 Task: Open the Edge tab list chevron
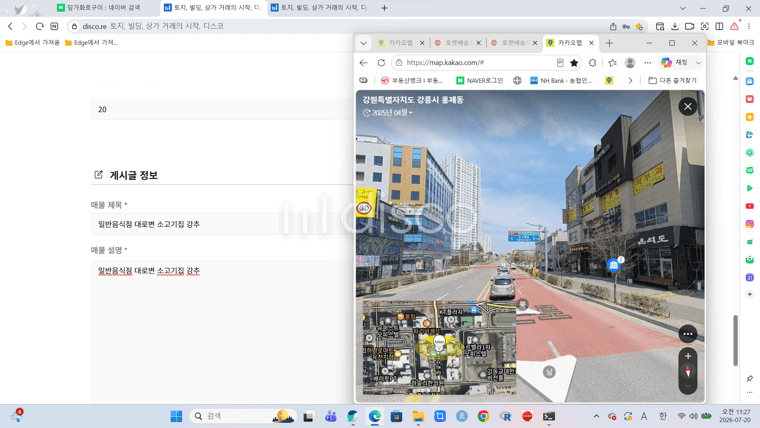(364, 43)
